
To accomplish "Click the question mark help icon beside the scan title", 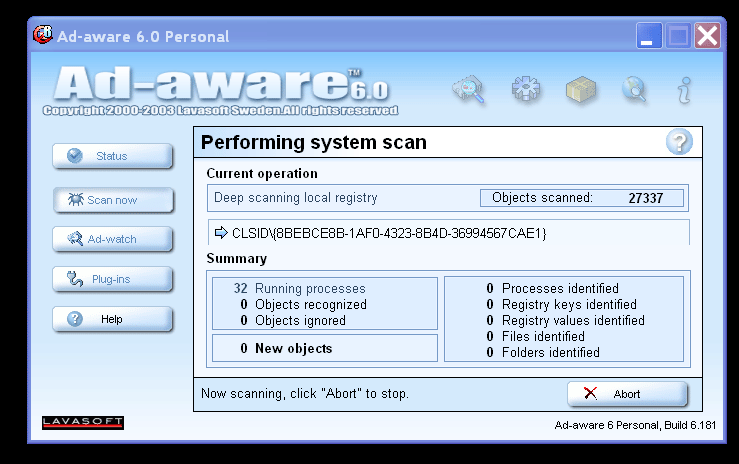I will click(x=679, y=142).
